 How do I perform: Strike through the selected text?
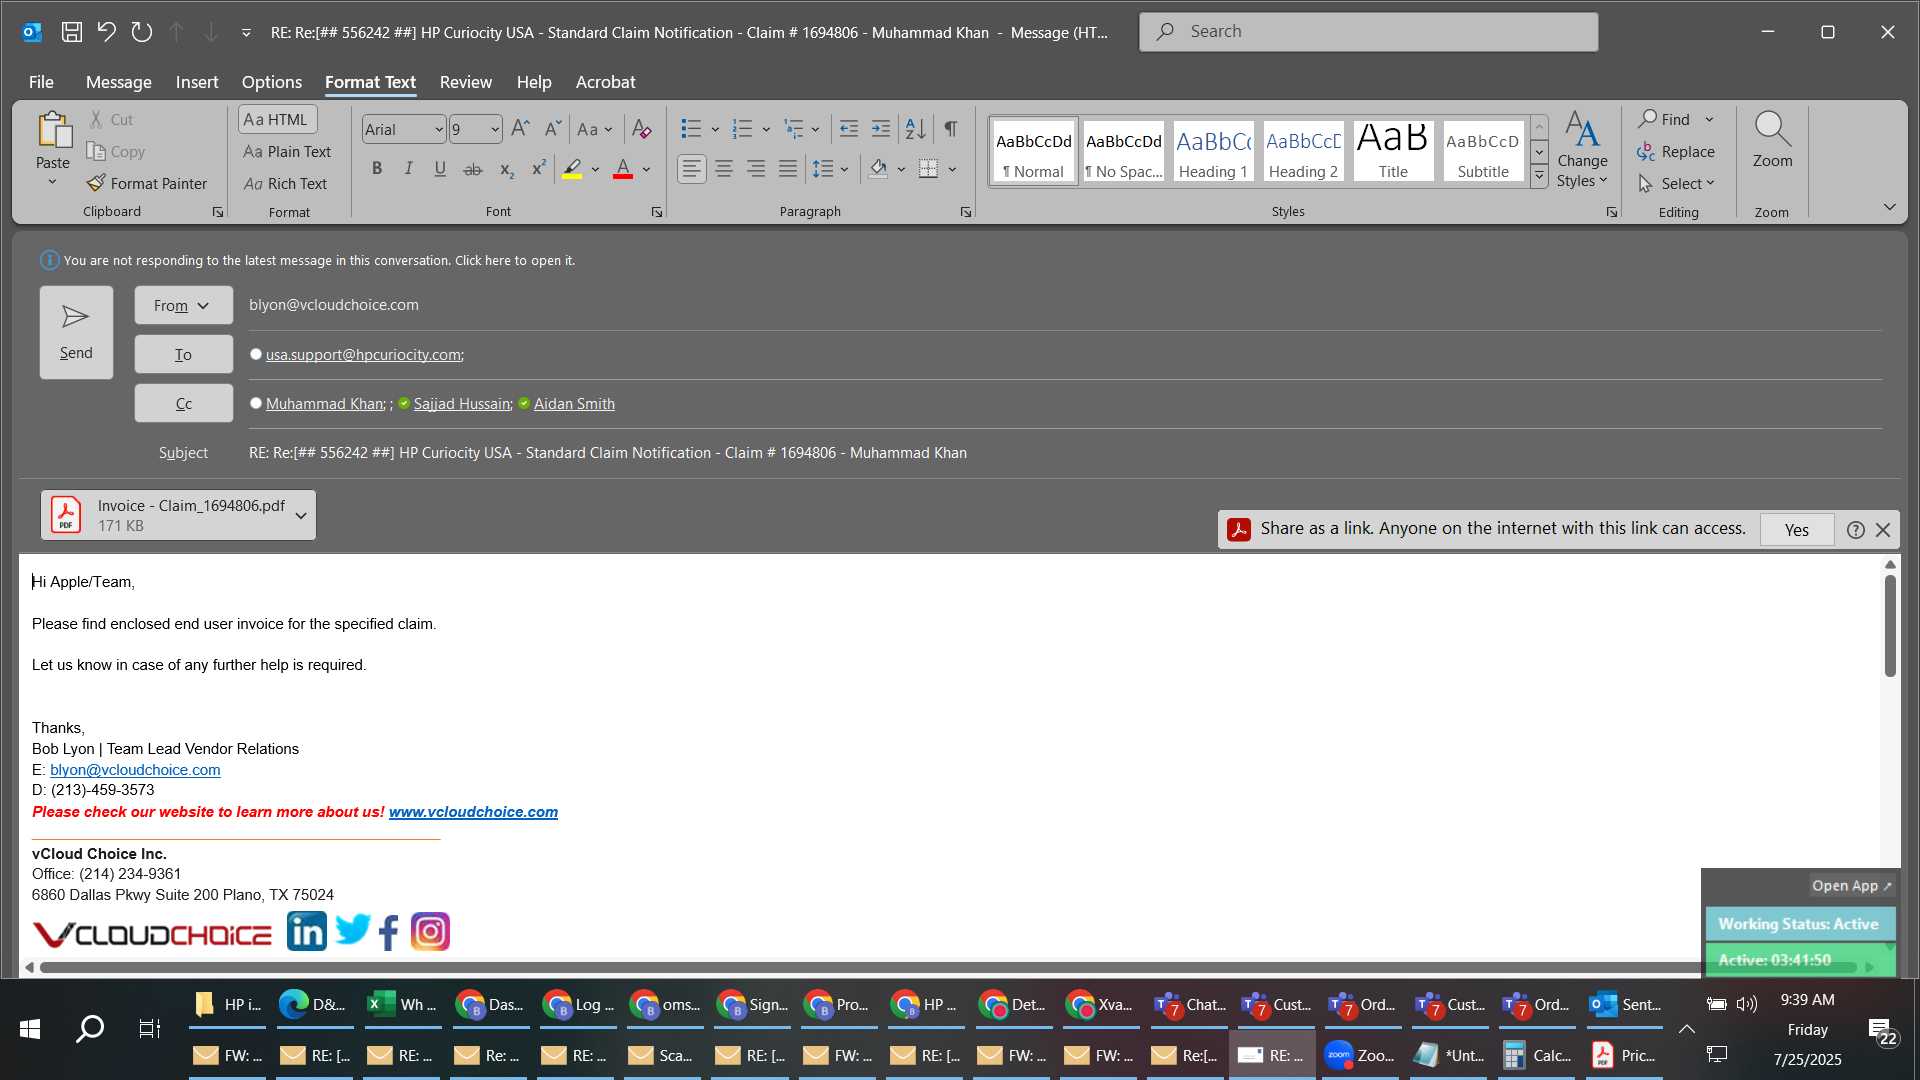[x=473, y=169]
